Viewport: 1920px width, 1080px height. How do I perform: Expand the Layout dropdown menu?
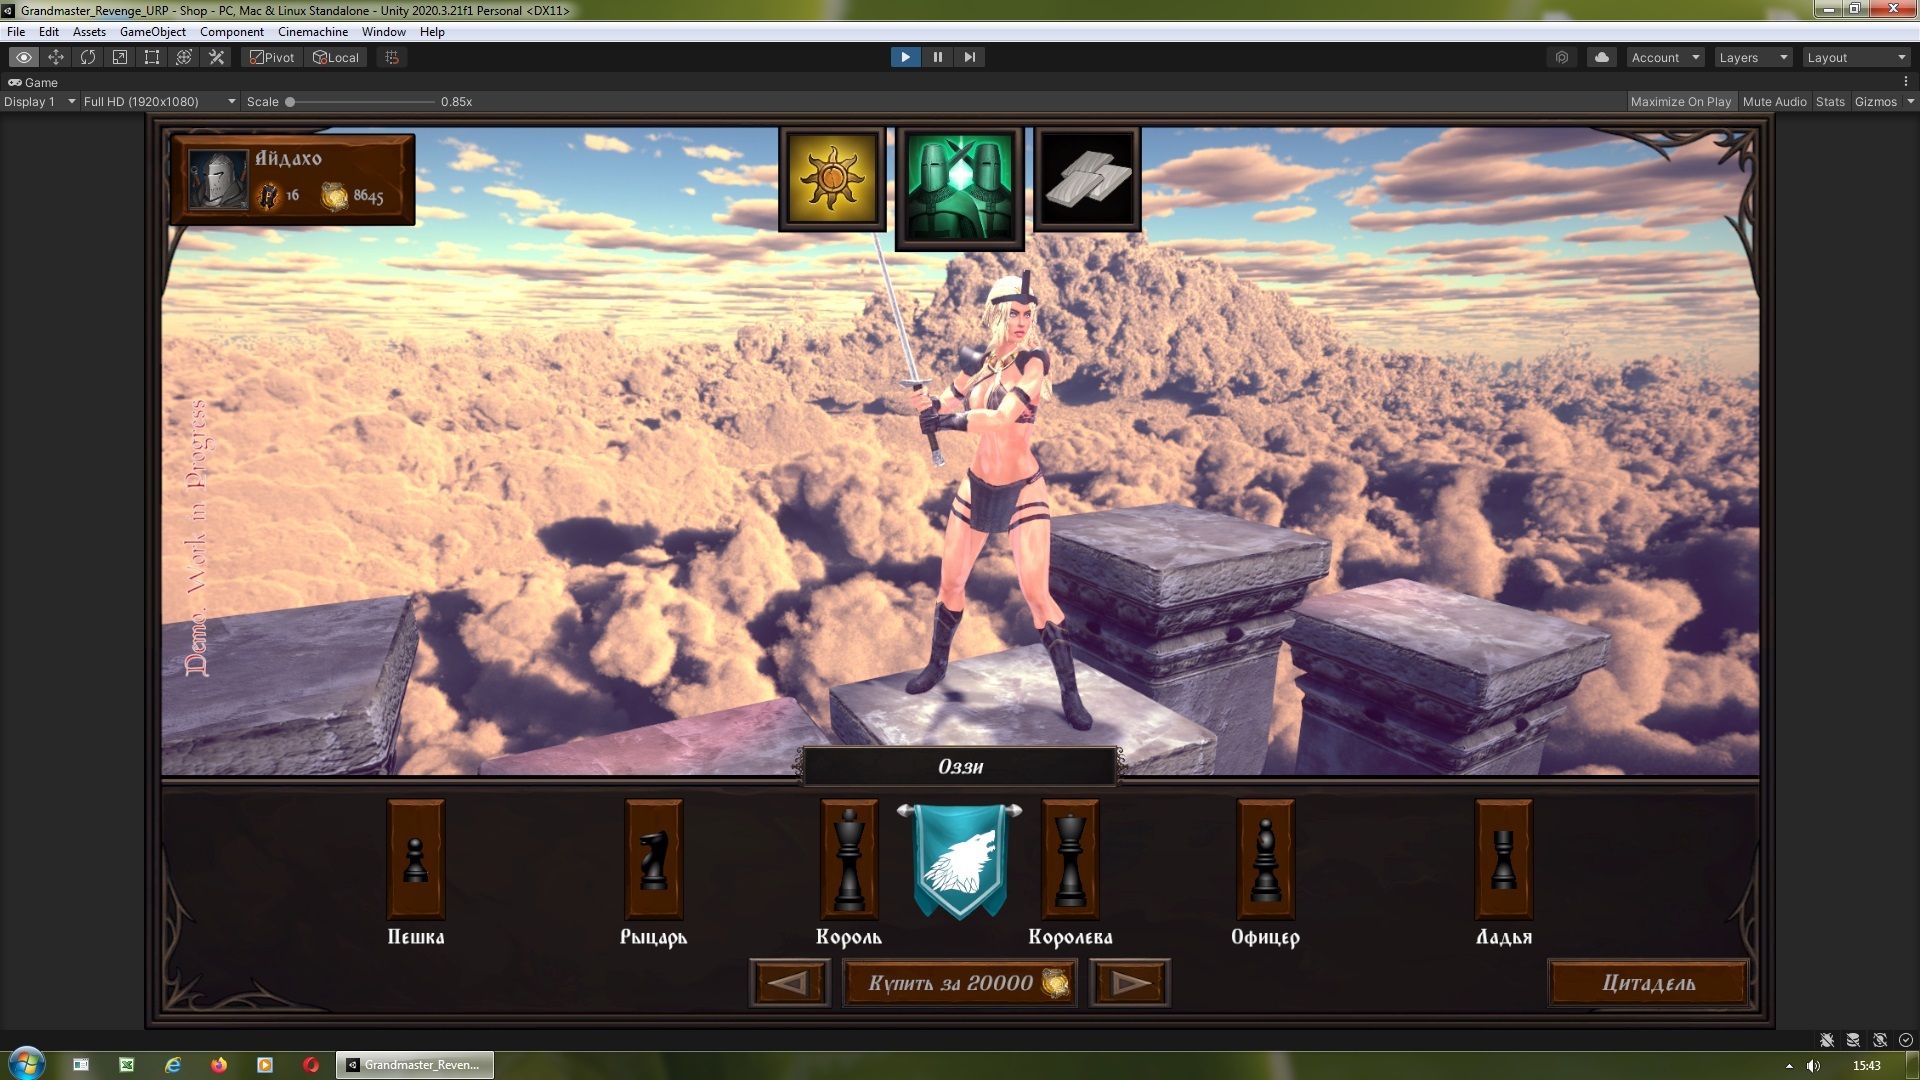click(1859, 57)
